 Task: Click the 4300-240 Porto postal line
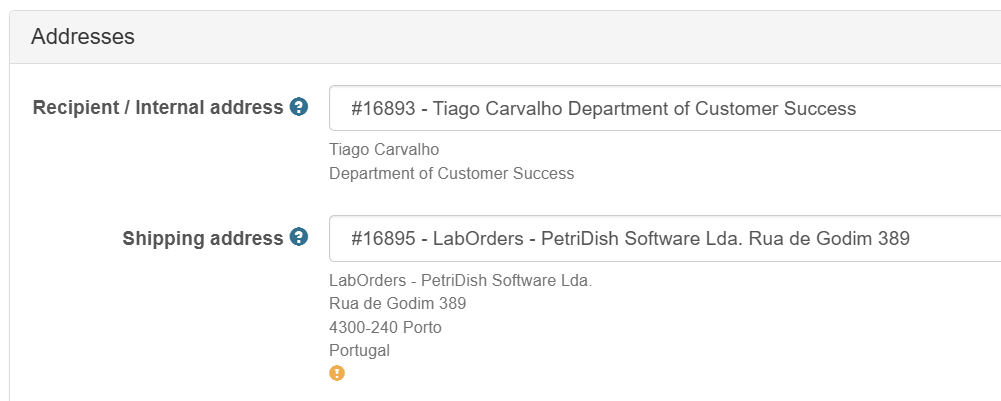coord(385,328)
